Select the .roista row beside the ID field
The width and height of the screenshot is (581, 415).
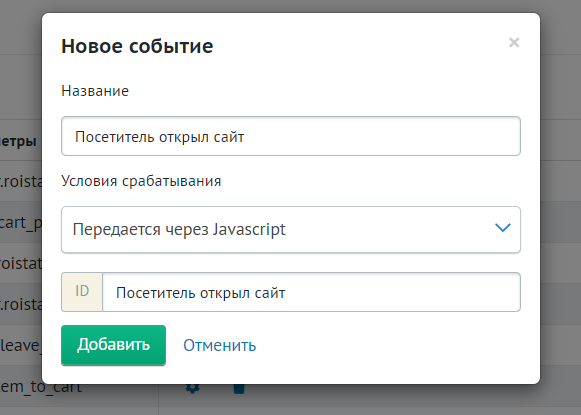click(x=21, y=304)
